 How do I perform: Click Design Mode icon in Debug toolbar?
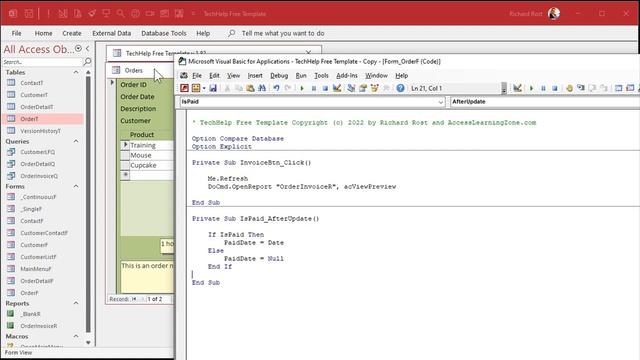click(x=518, y=88)
